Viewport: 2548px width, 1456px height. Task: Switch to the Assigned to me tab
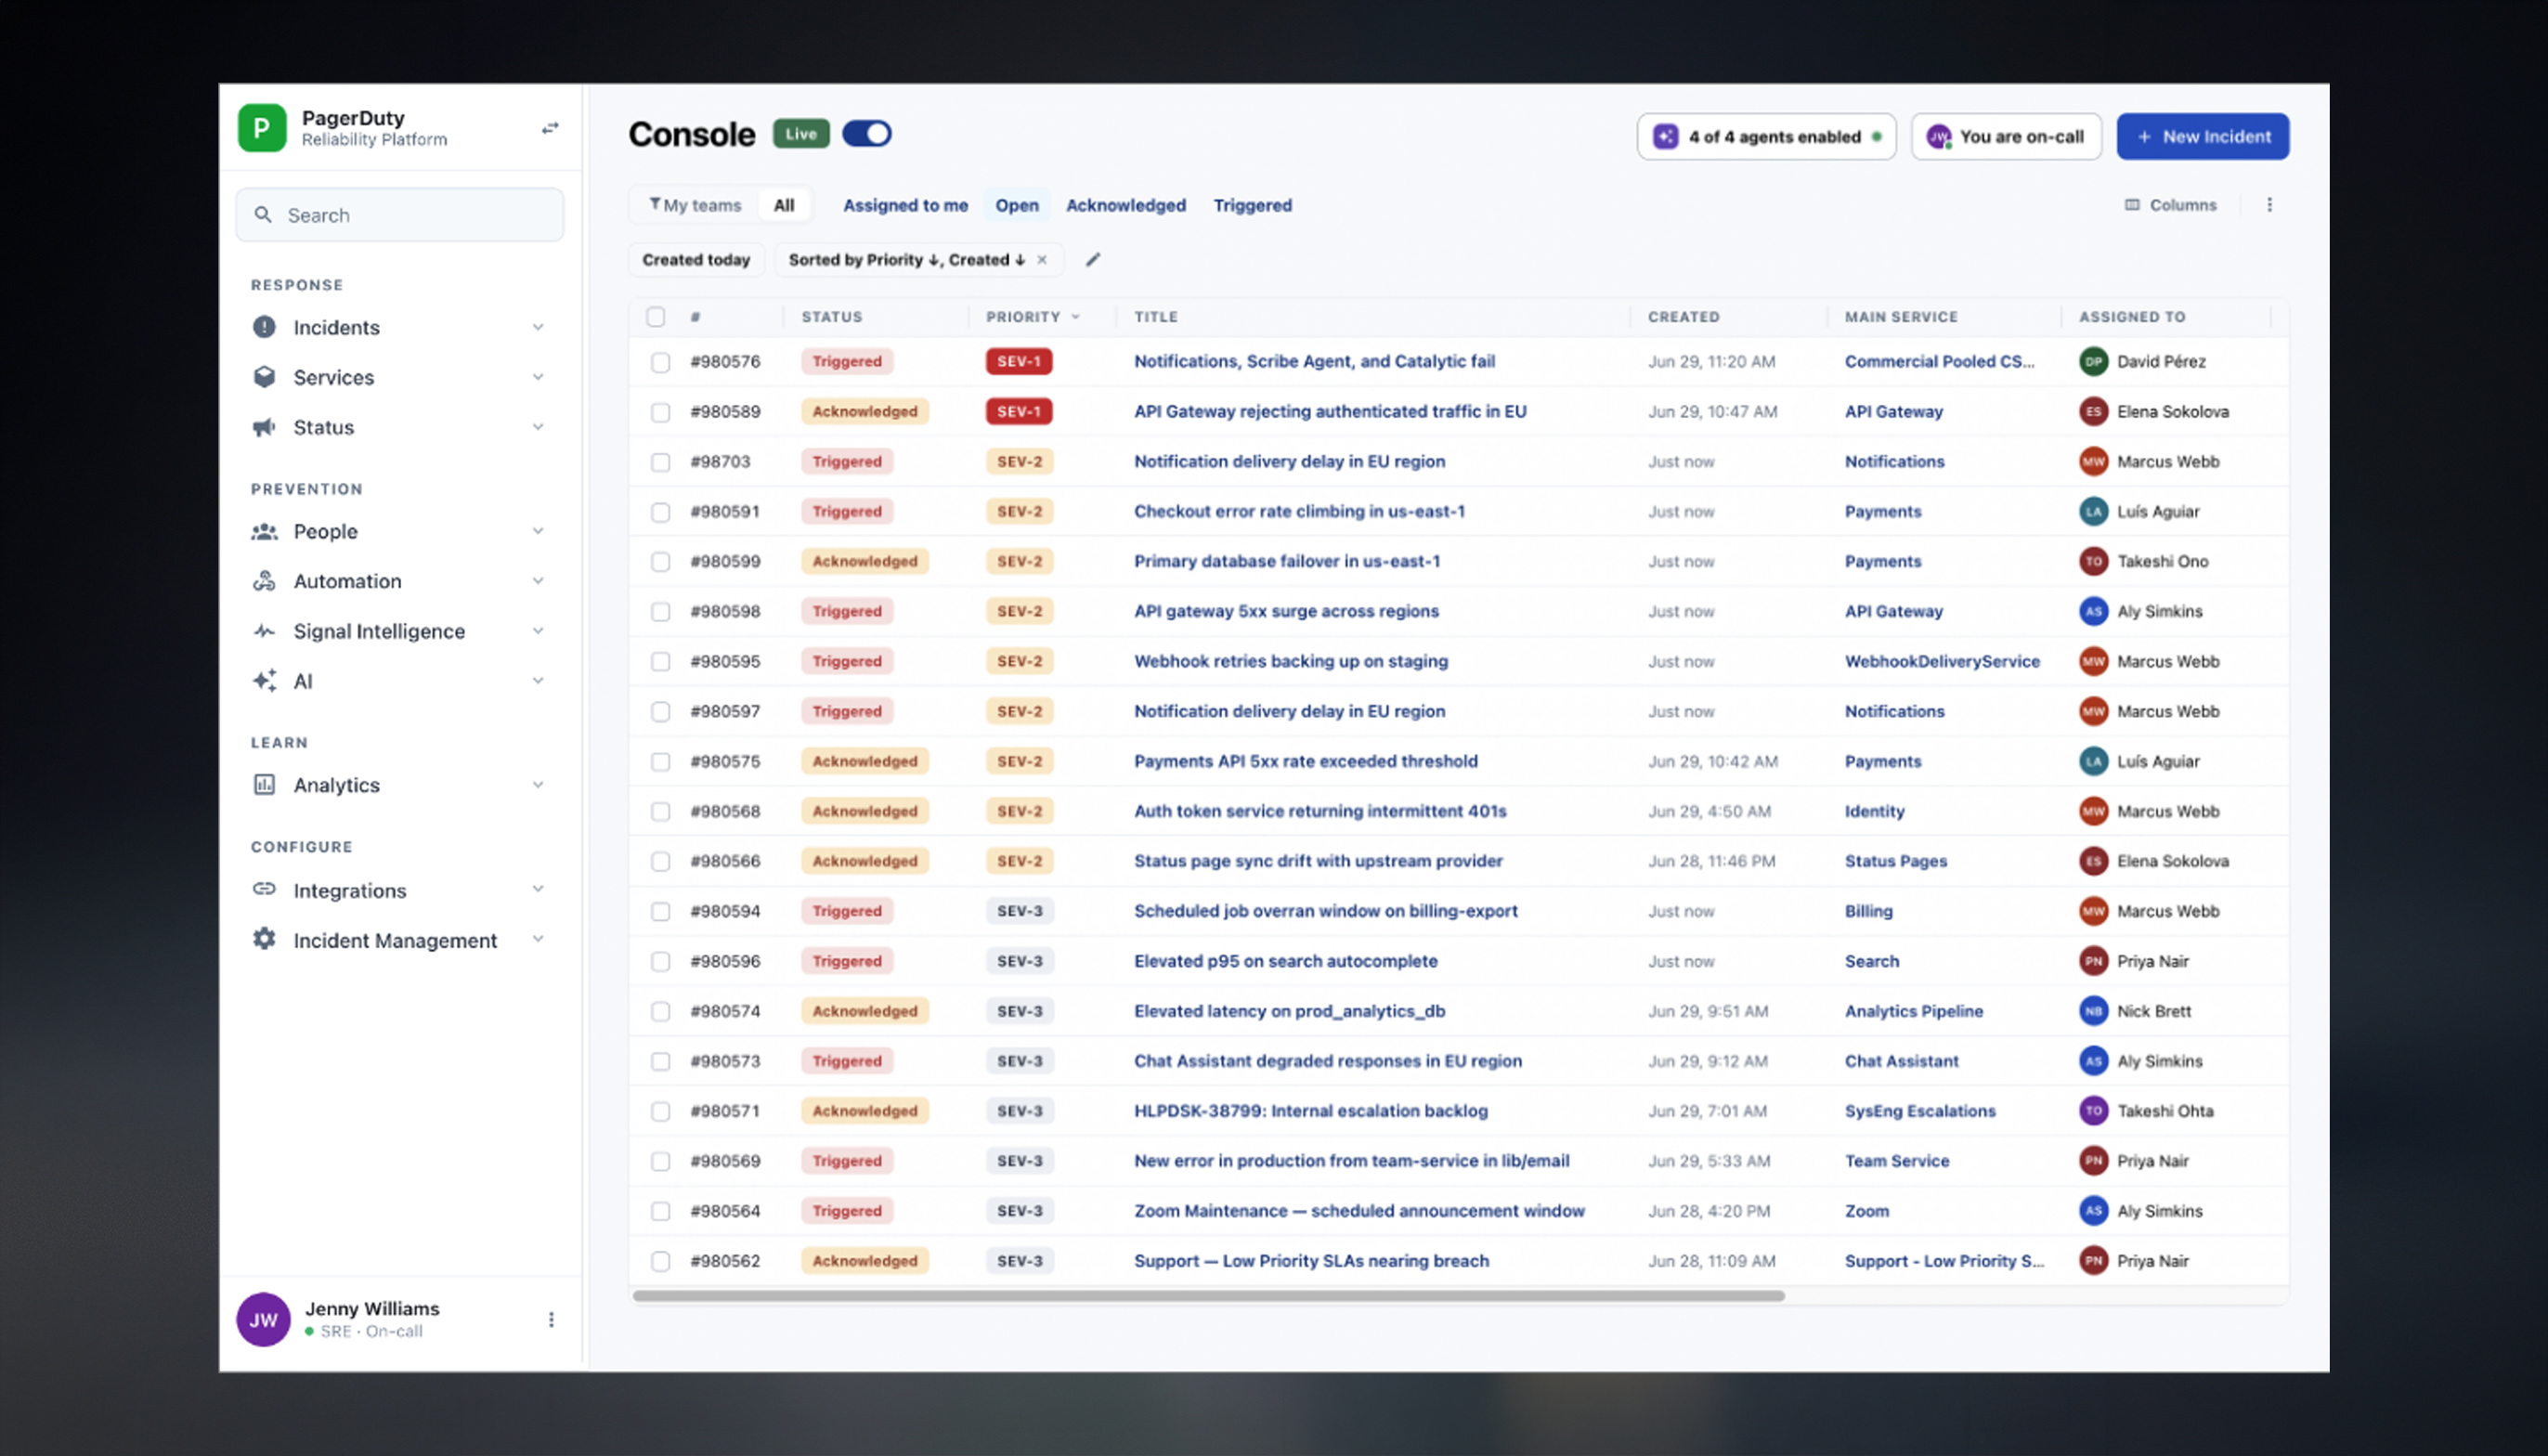click(905, 205)
